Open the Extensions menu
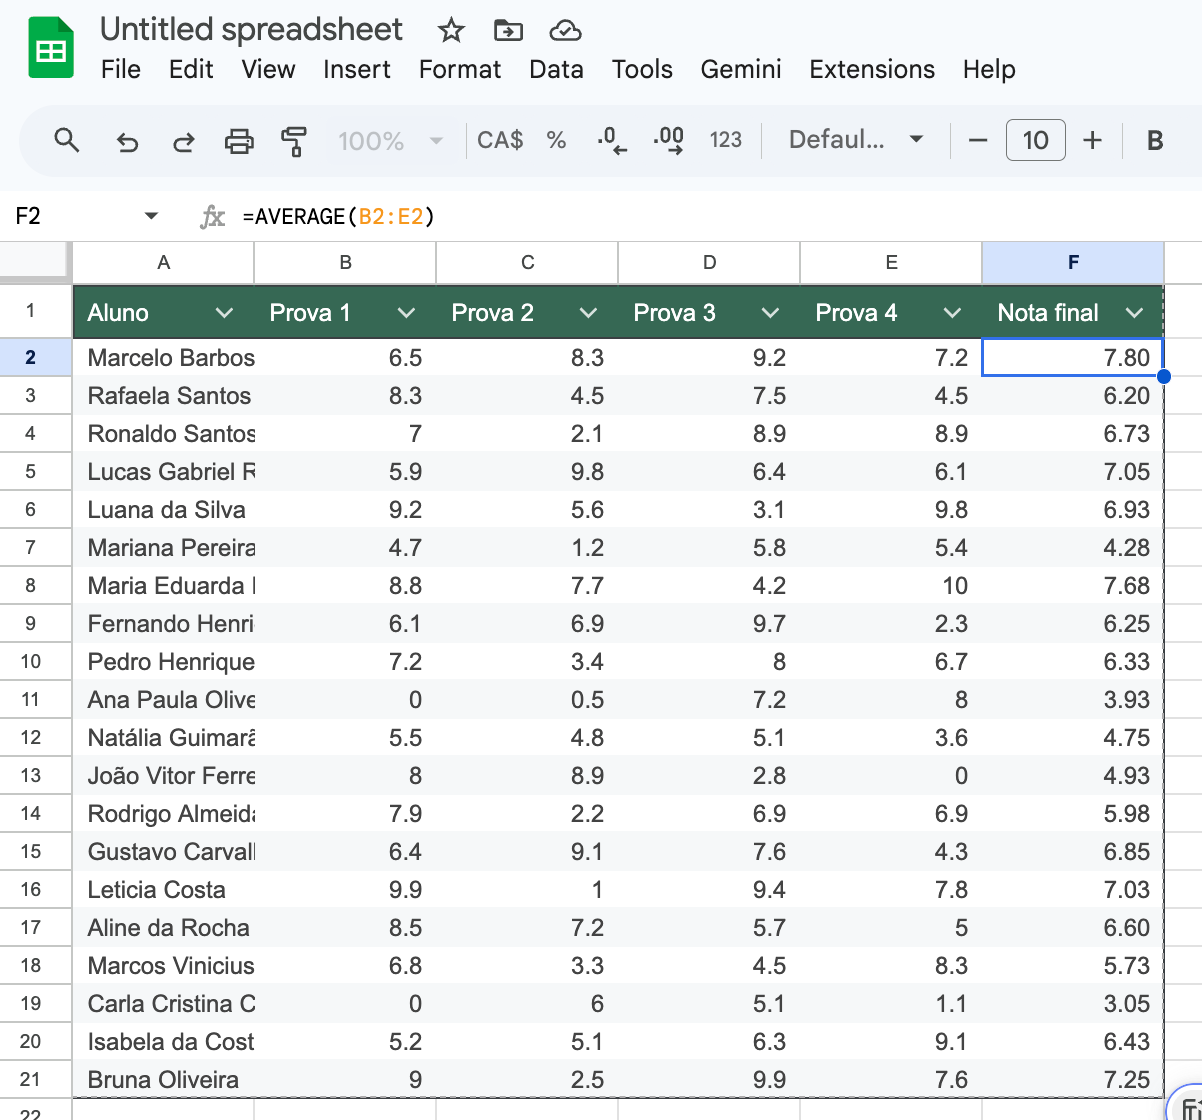1202x1120 pixels. click(x=872, y=69)
